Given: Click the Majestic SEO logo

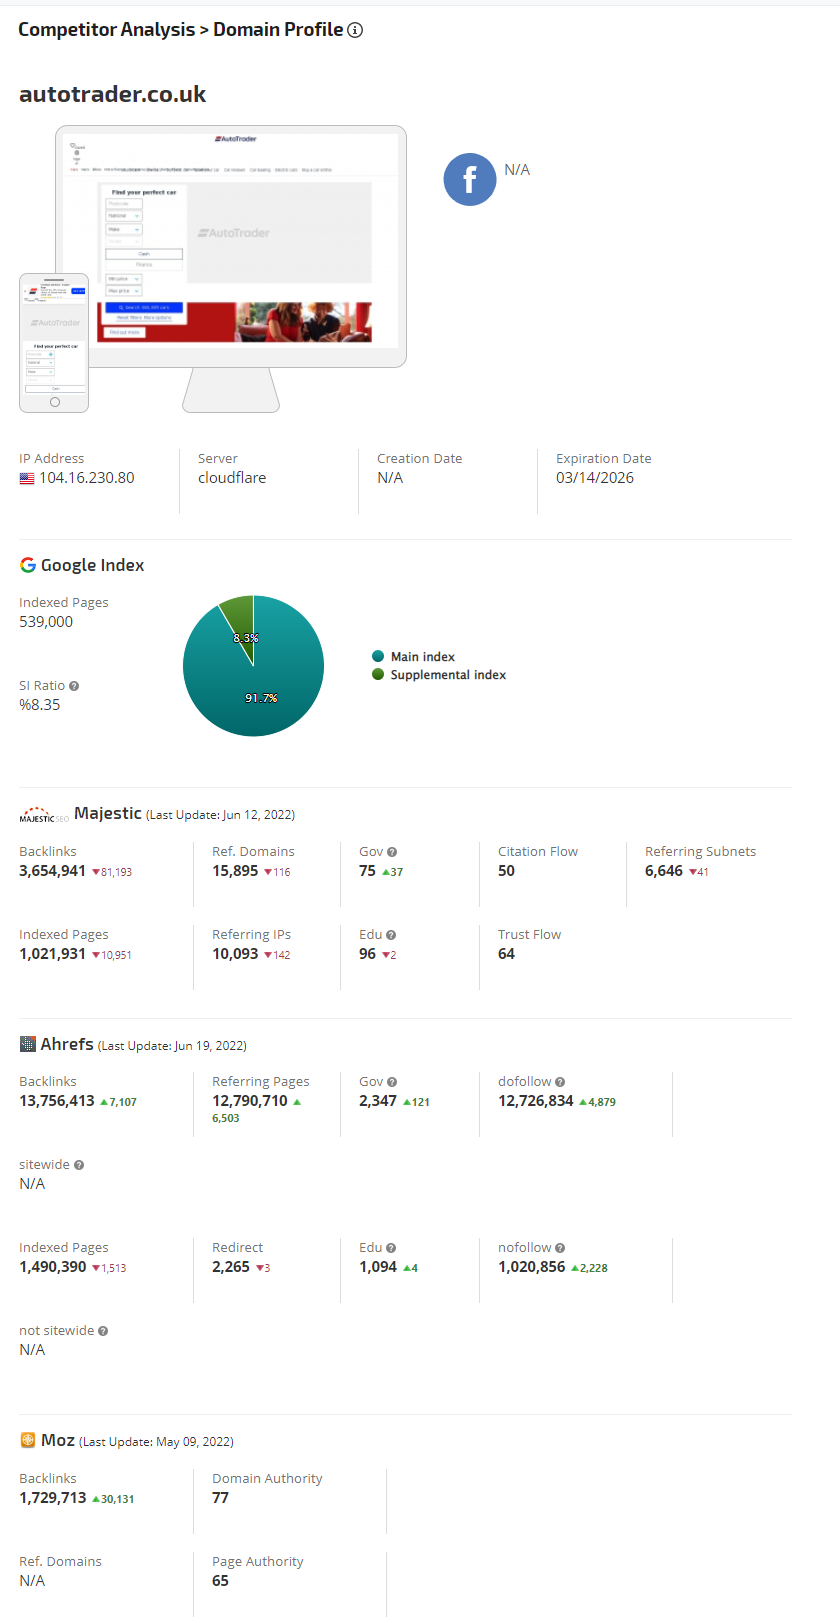Looking at the screenshot, I should pyautogui.click(x=44, y=815).
